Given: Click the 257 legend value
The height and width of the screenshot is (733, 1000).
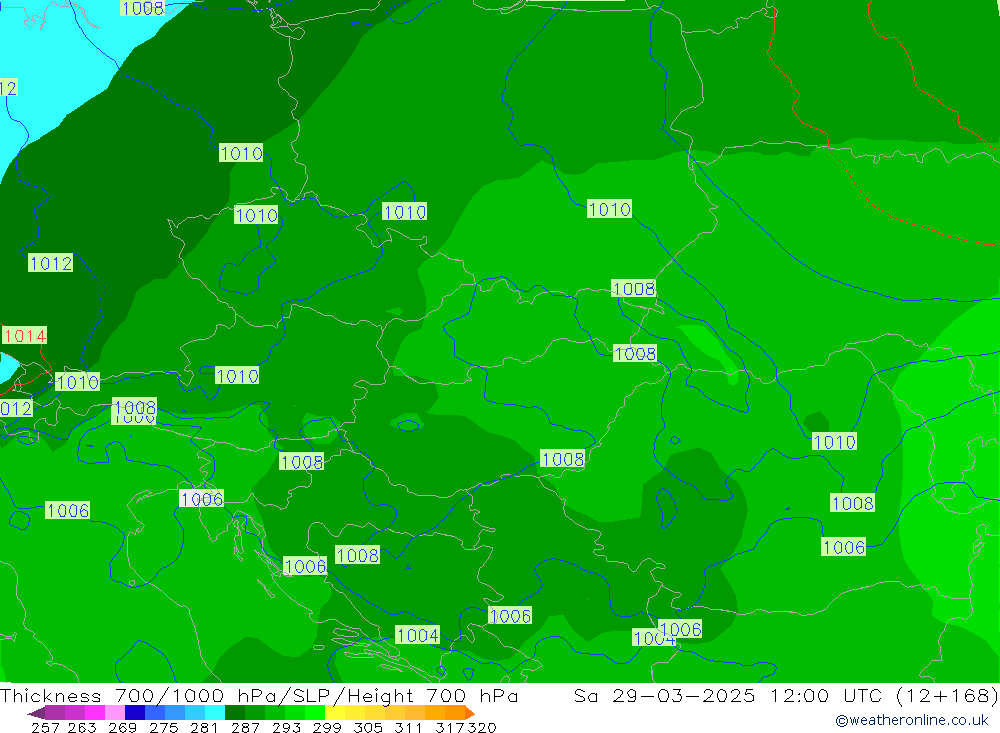Looking at the screenshot, I should click(x=45, y=727).
